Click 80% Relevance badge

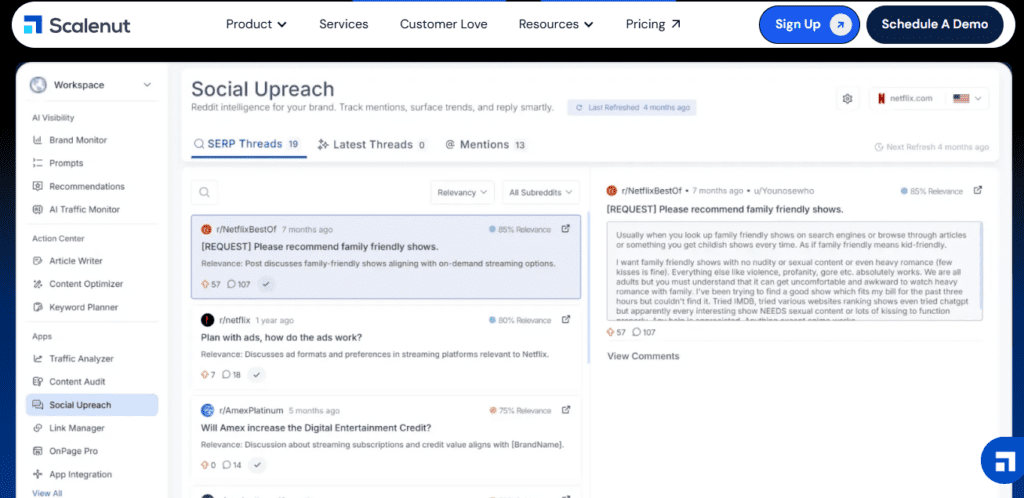coord(520,320)
